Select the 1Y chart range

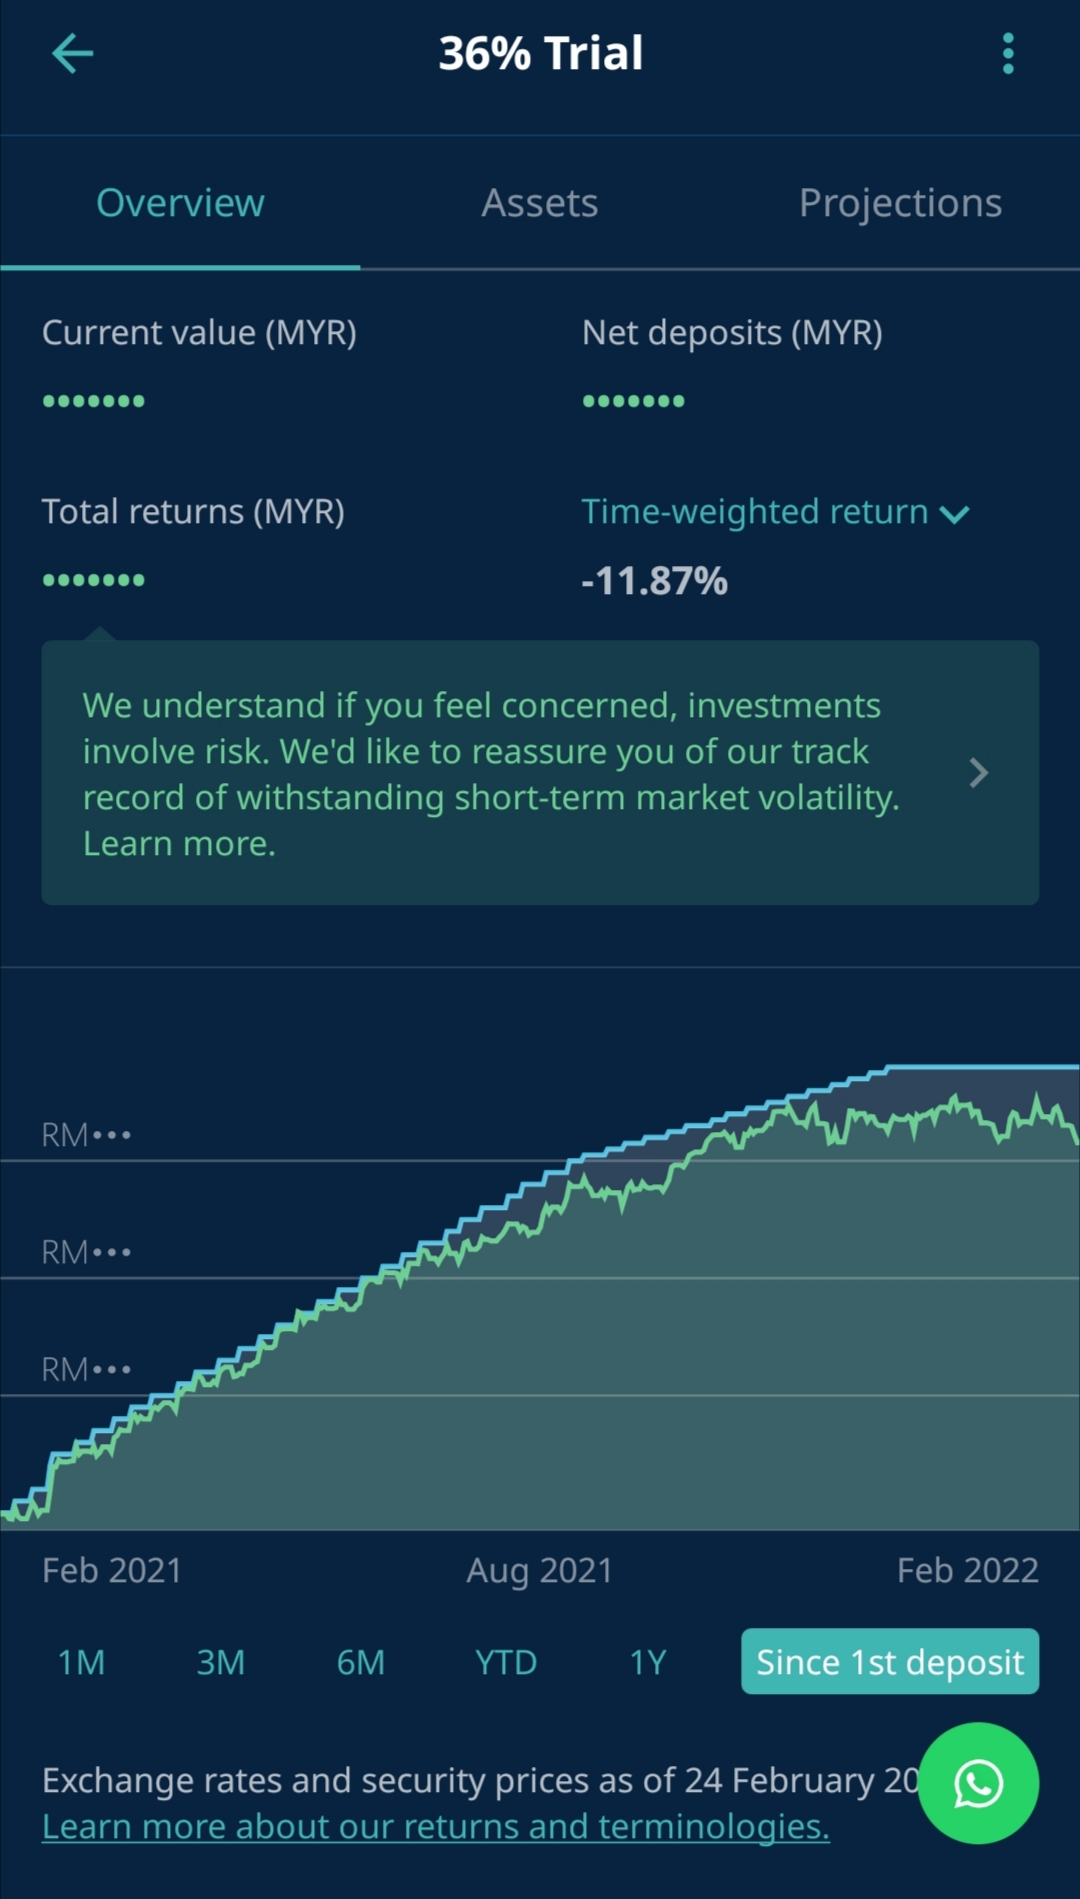coord(648,1662)
